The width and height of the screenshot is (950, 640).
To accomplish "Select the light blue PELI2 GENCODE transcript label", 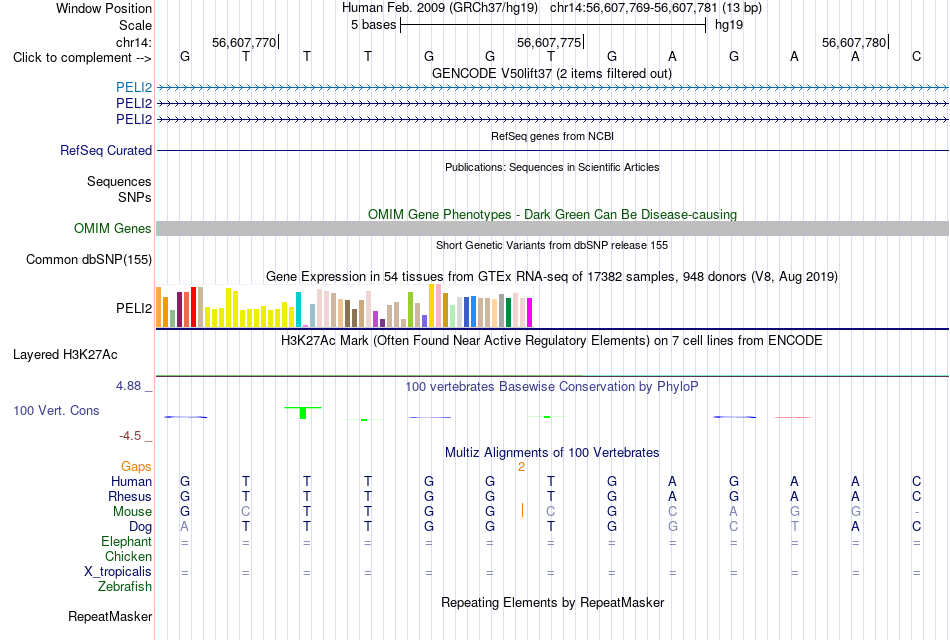I will [134, 87].
